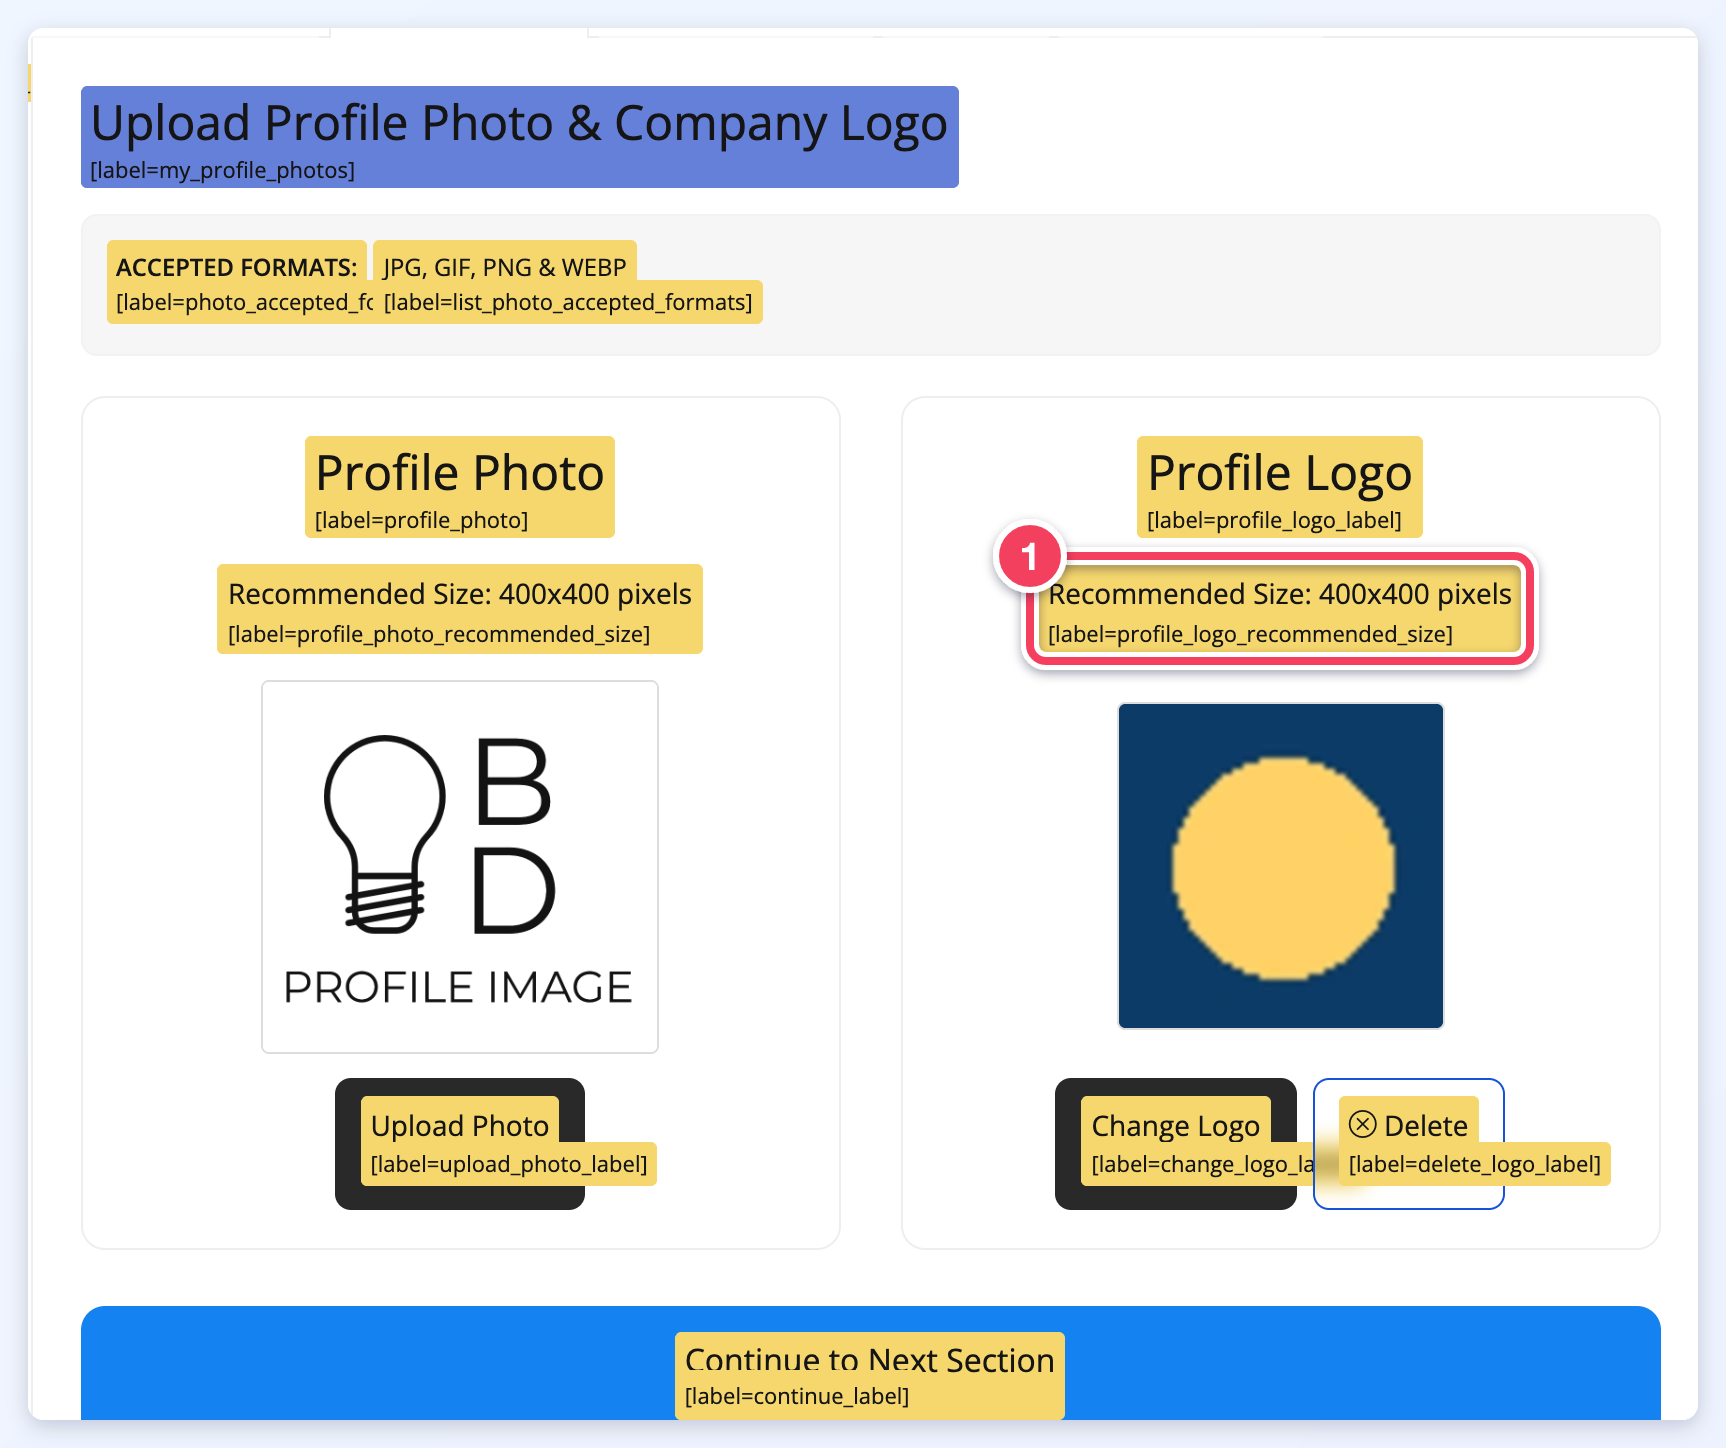The width and height of the screenshot is (1726, 1448).
Task: Click the Delete logo button
Action: coord(1408,1143)
